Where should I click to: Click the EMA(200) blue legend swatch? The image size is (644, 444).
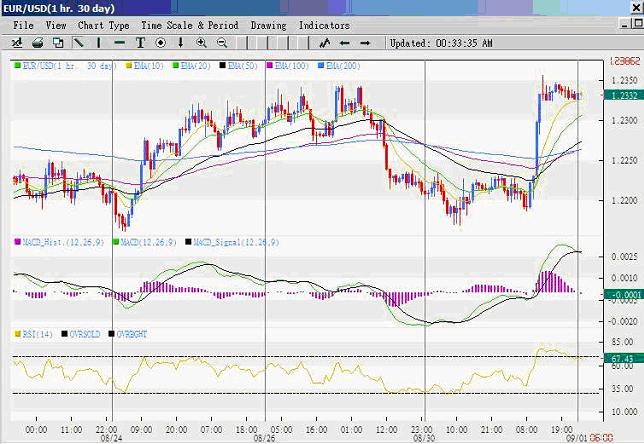click(x=321, y=66)
